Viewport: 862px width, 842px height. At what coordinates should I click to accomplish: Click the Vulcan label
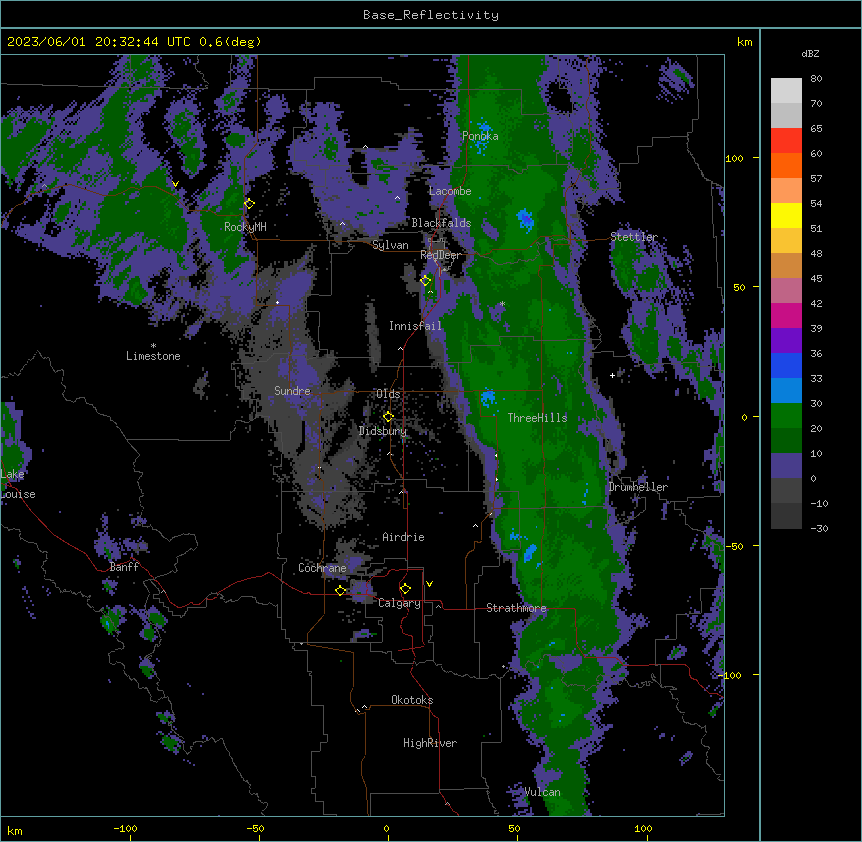point(543,792)
